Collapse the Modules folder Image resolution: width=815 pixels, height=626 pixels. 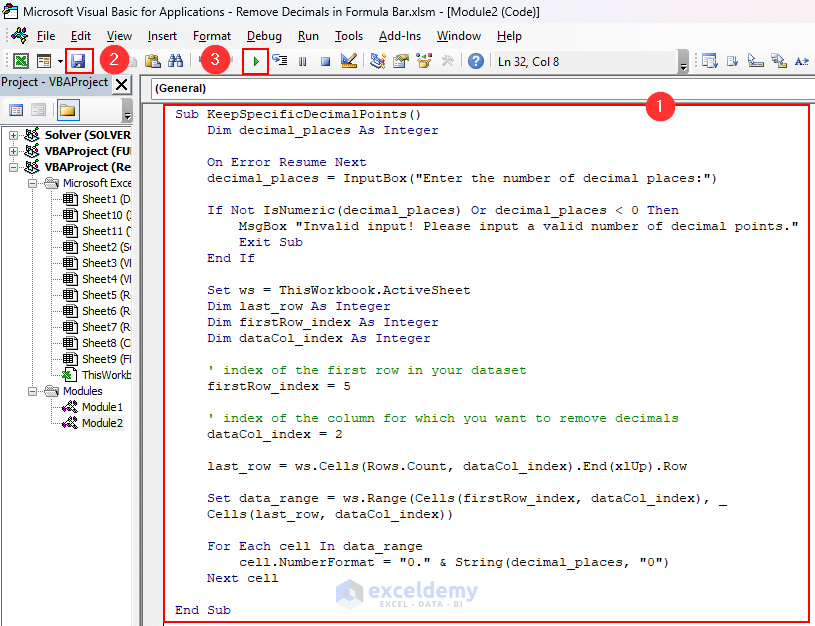[32, 391]
